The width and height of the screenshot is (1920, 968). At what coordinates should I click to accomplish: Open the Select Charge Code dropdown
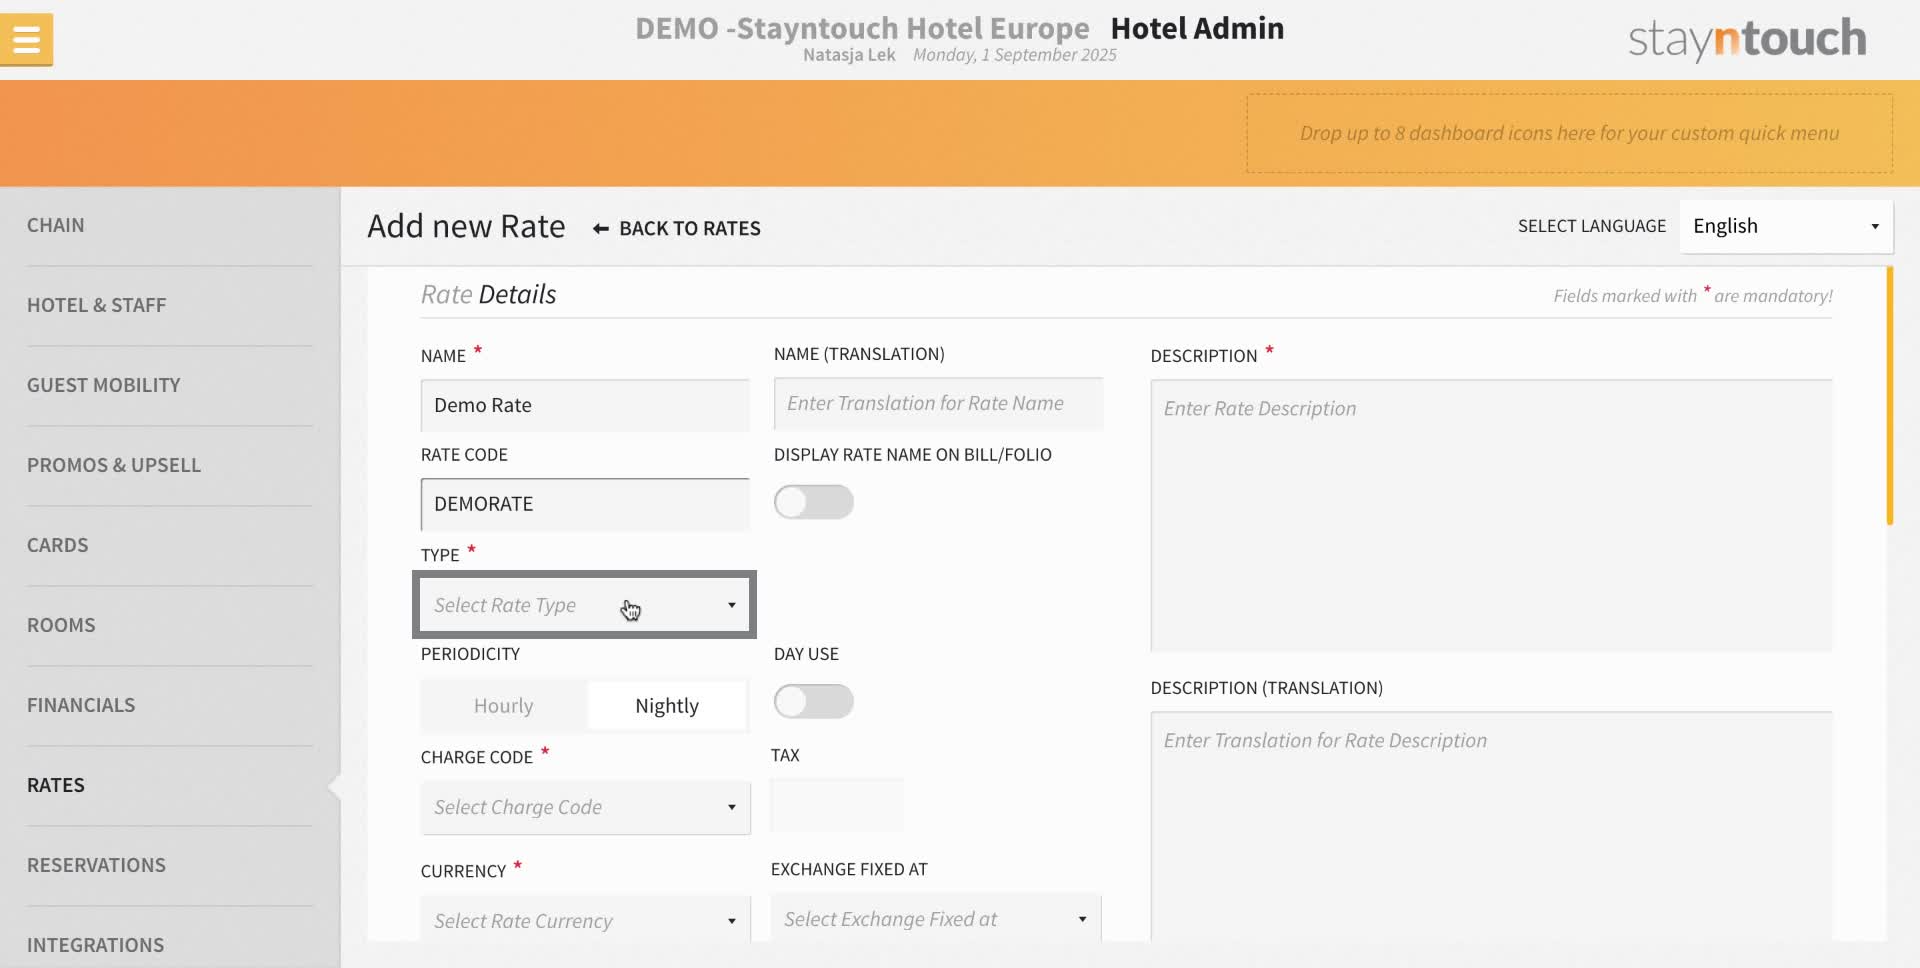pos(585,807)
